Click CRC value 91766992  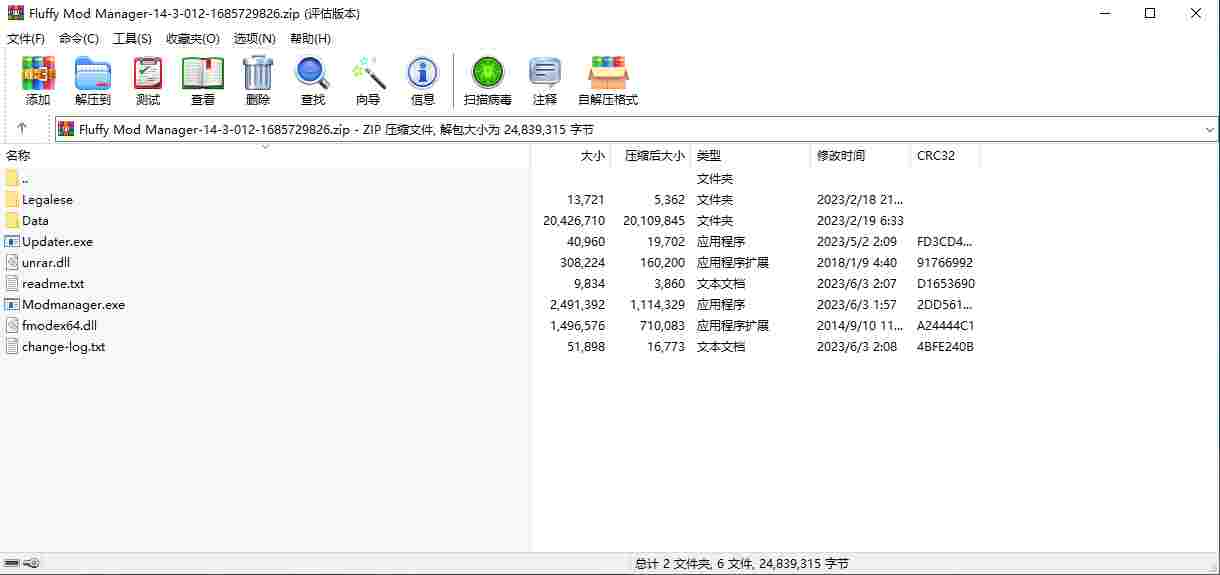tap(945, 263)
